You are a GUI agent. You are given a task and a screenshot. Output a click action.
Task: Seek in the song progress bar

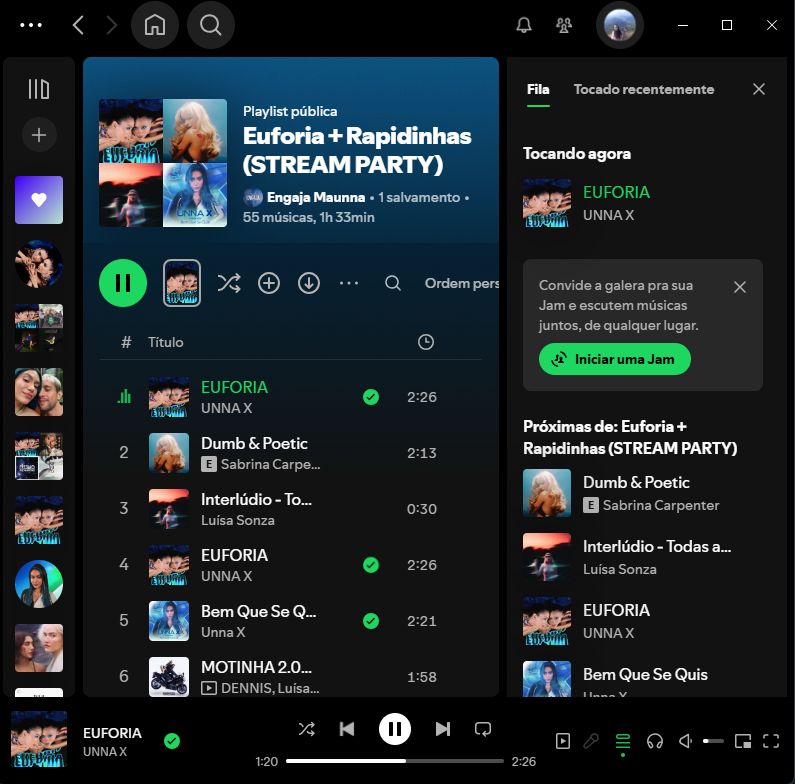click(394, 761)
